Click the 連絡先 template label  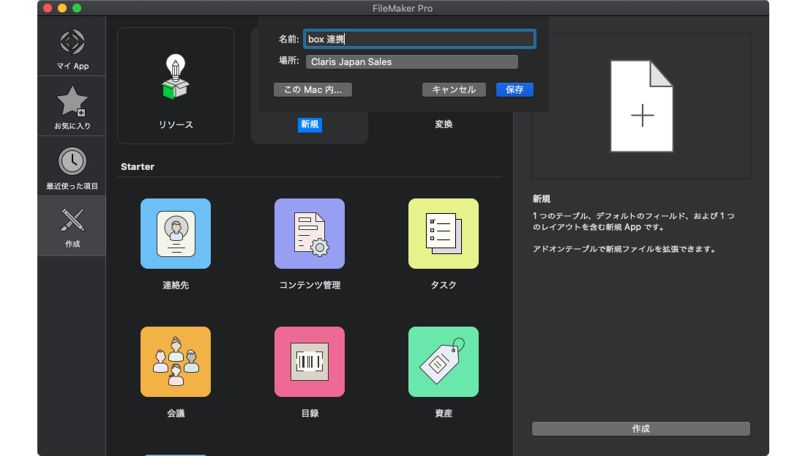(x=176, y=285)
